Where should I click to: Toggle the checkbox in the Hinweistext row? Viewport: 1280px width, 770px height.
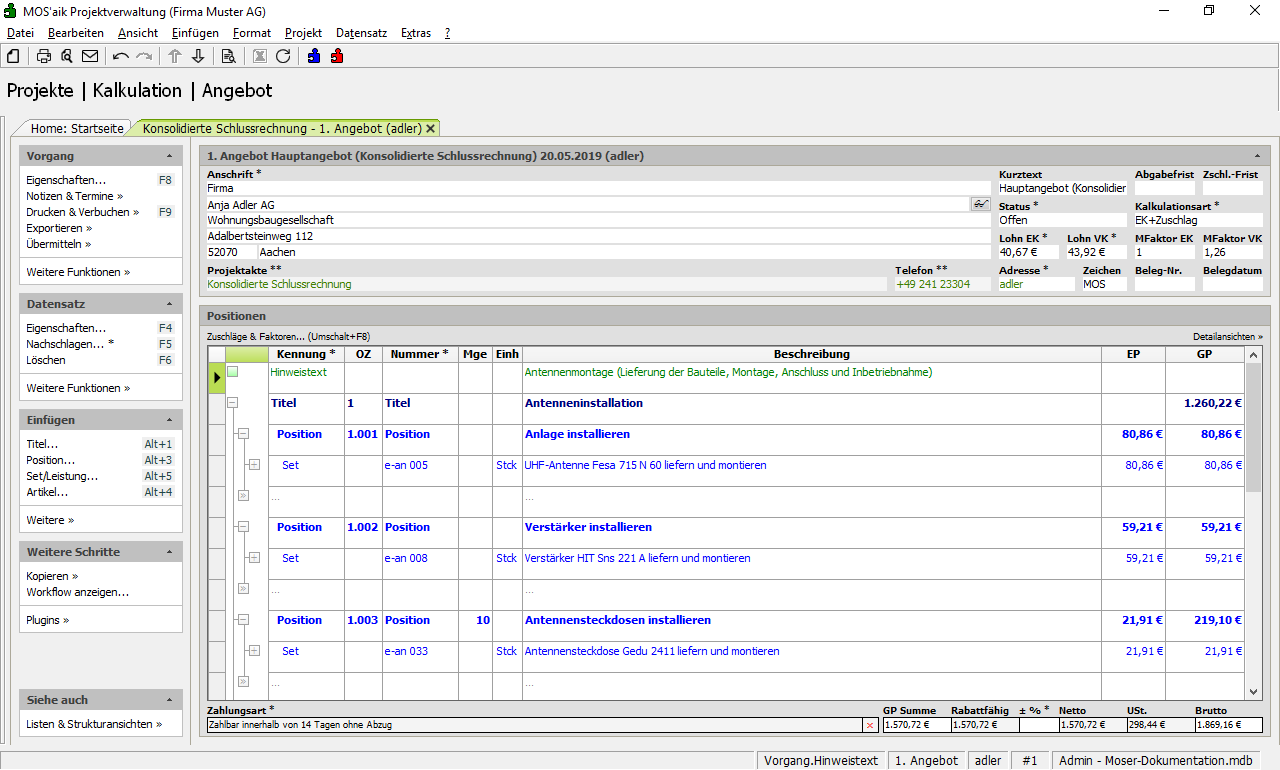pyautogui.click(x=233, y=372)
